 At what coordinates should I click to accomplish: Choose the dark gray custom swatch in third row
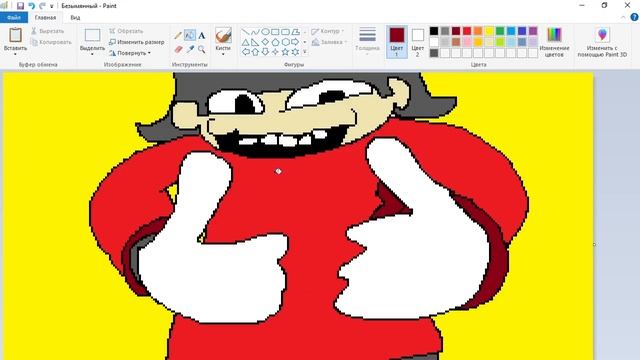click(x=434, y=53)
